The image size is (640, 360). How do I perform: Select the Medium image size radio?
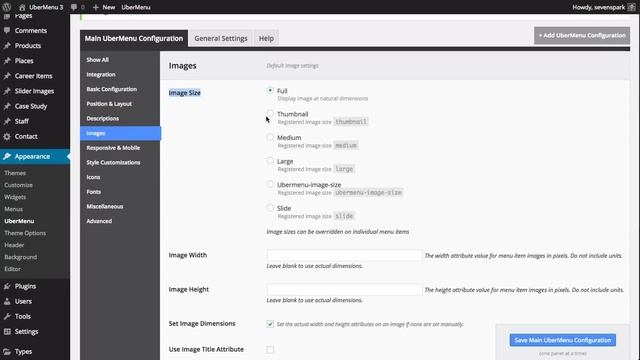coord(270,137)
